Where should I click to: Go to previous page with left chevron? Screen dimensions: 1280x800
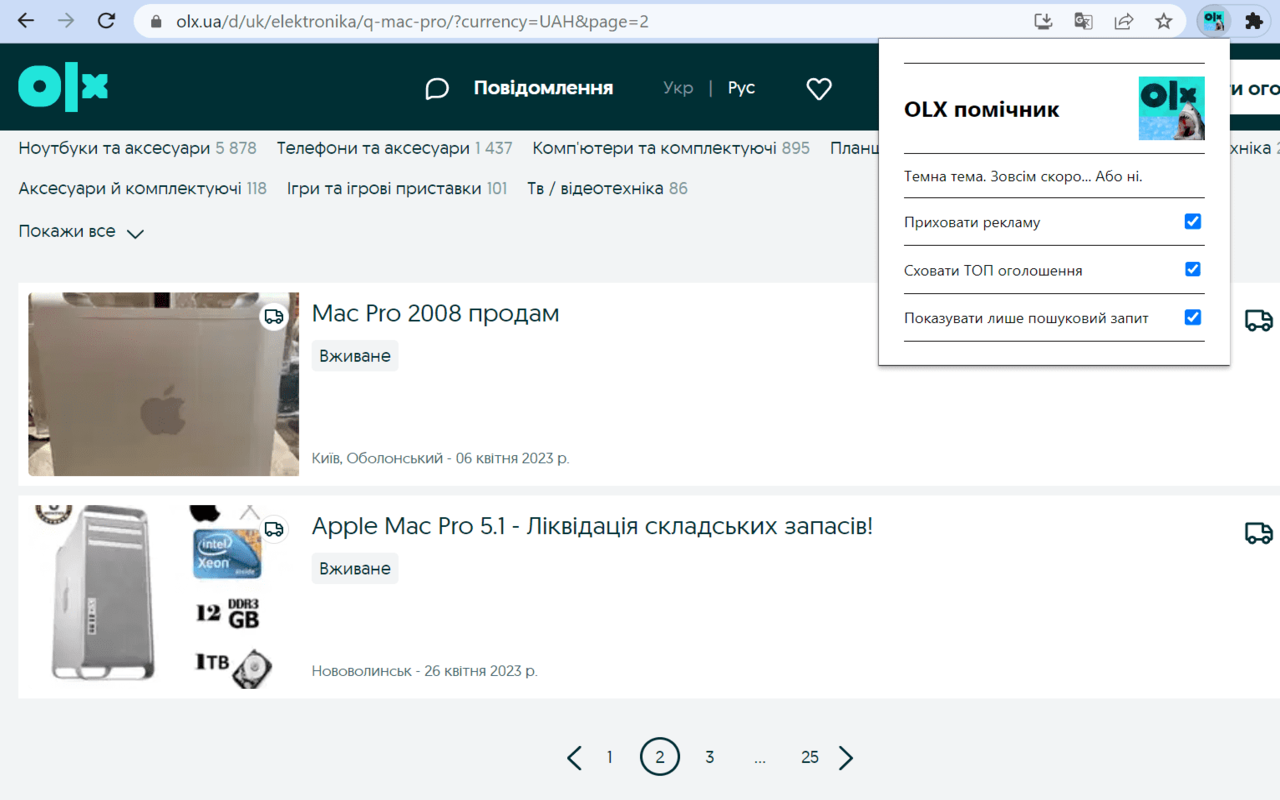click(574, 758)
